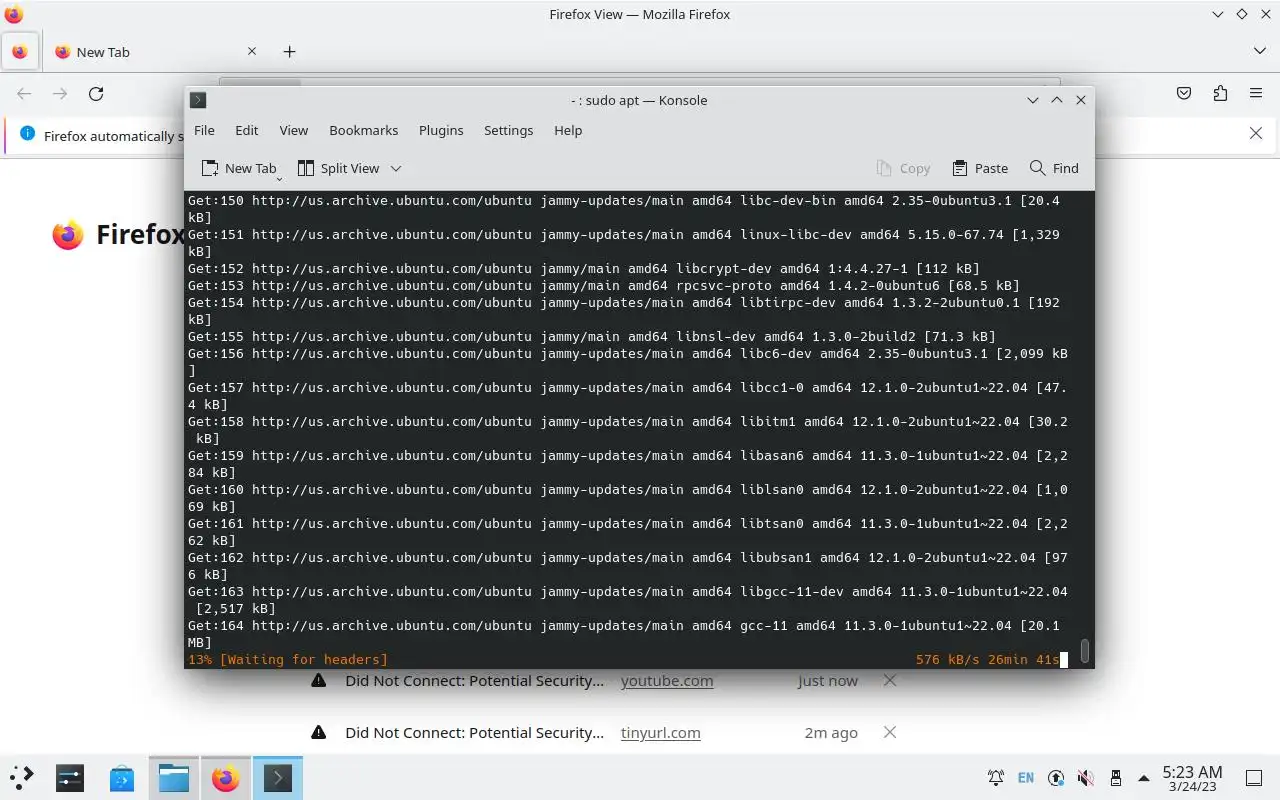Image resolution: width=1280 pixels, height=800 pixels.
Task: Open System Settings from the taskbar
Action: (70, 777)
